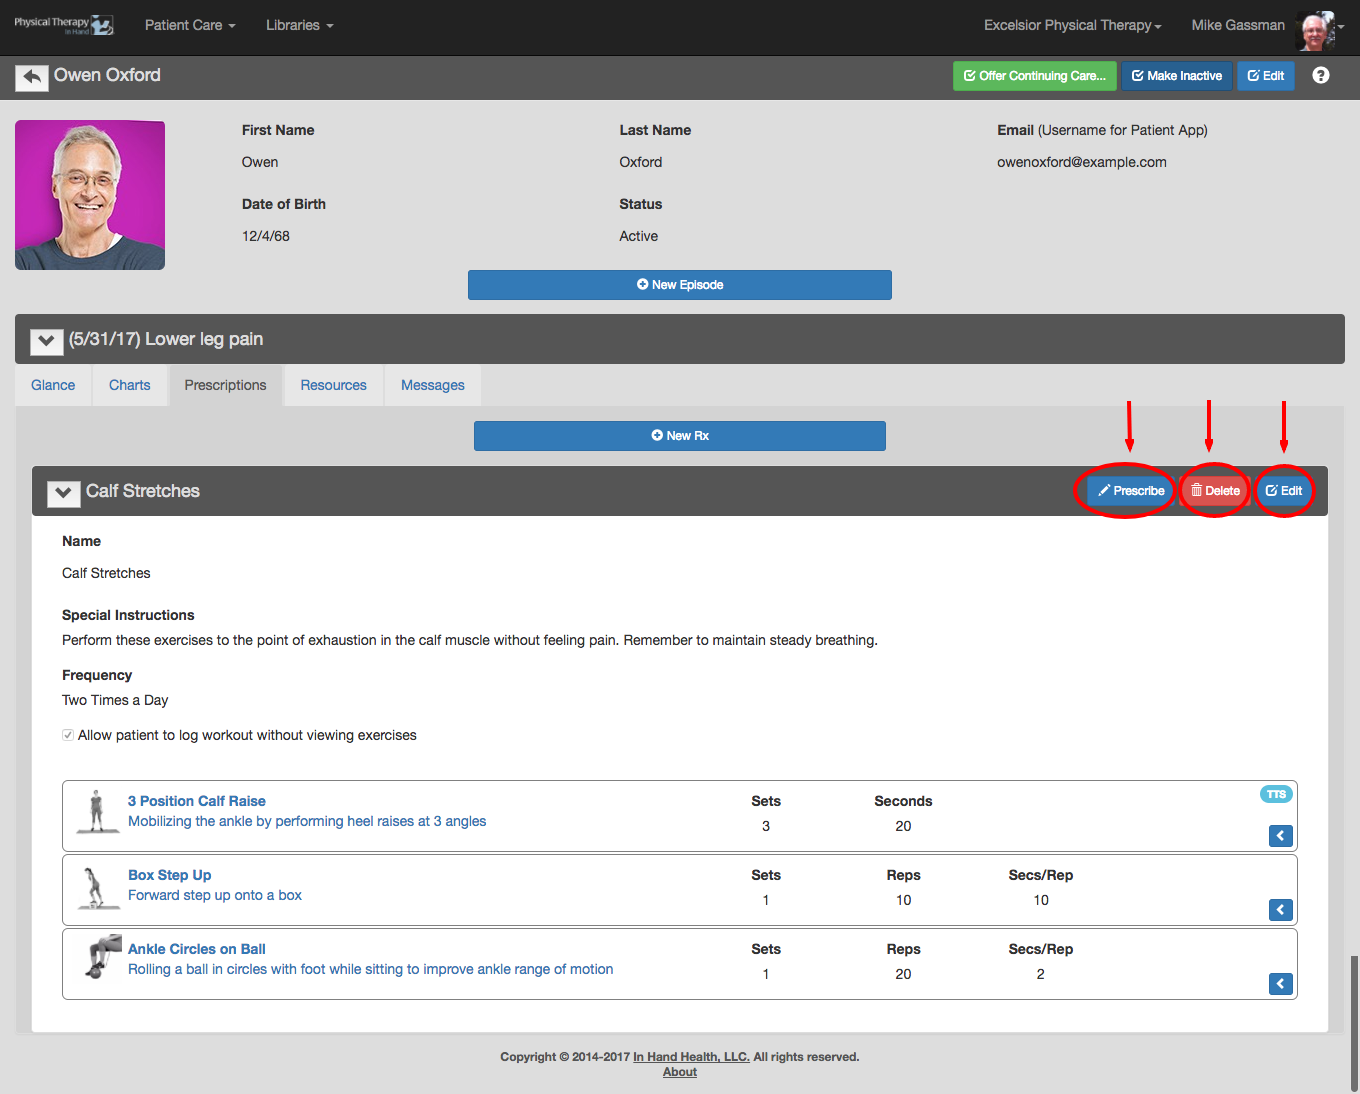The image size is (1360, 1094).
Task: Open the Messages tab
Action: click(432, 385)
